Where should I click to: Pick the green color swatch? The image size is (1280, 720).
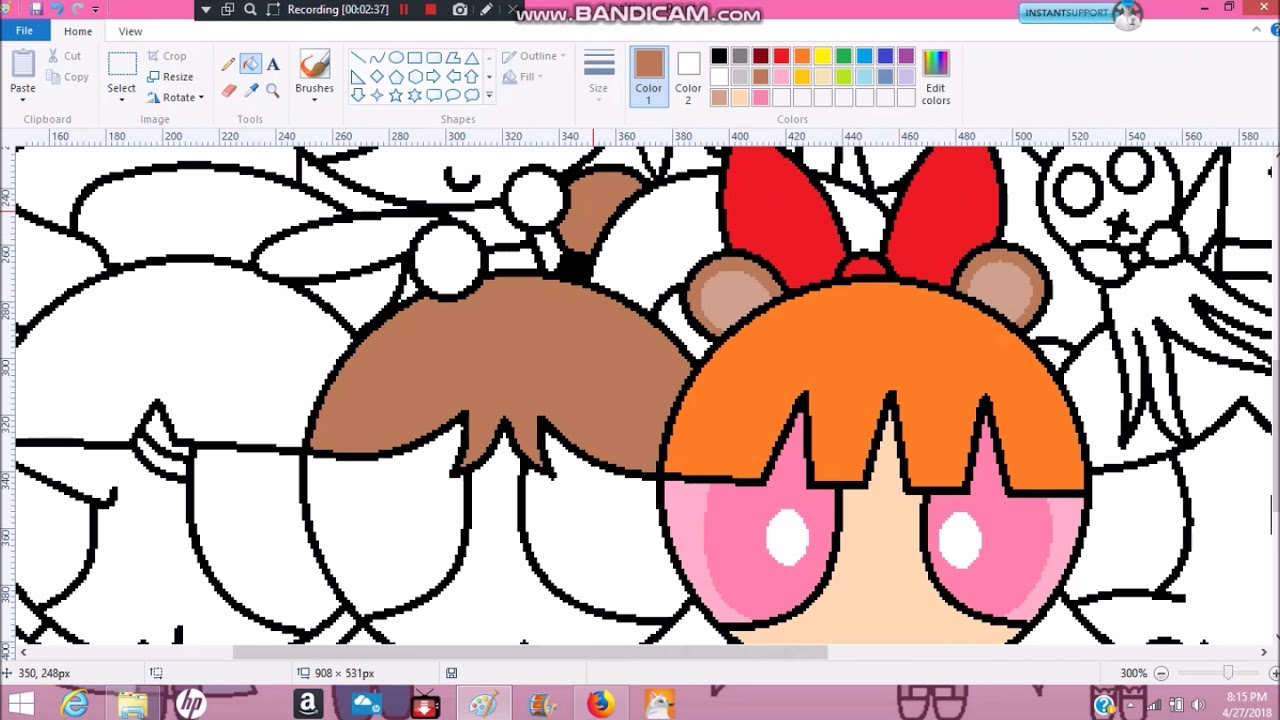(844, 56)
